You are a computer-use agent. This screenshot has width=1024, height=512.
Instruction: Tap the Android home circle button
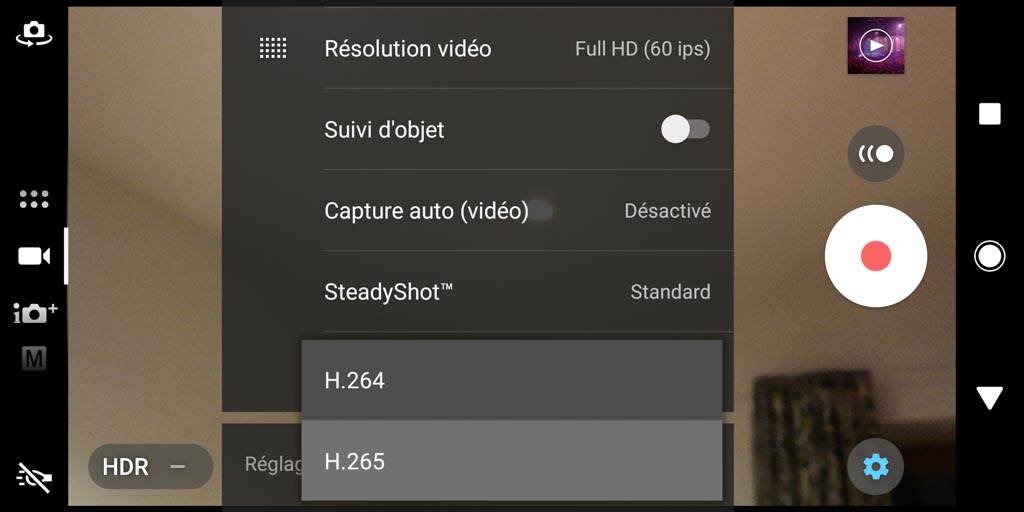(989, 256)
